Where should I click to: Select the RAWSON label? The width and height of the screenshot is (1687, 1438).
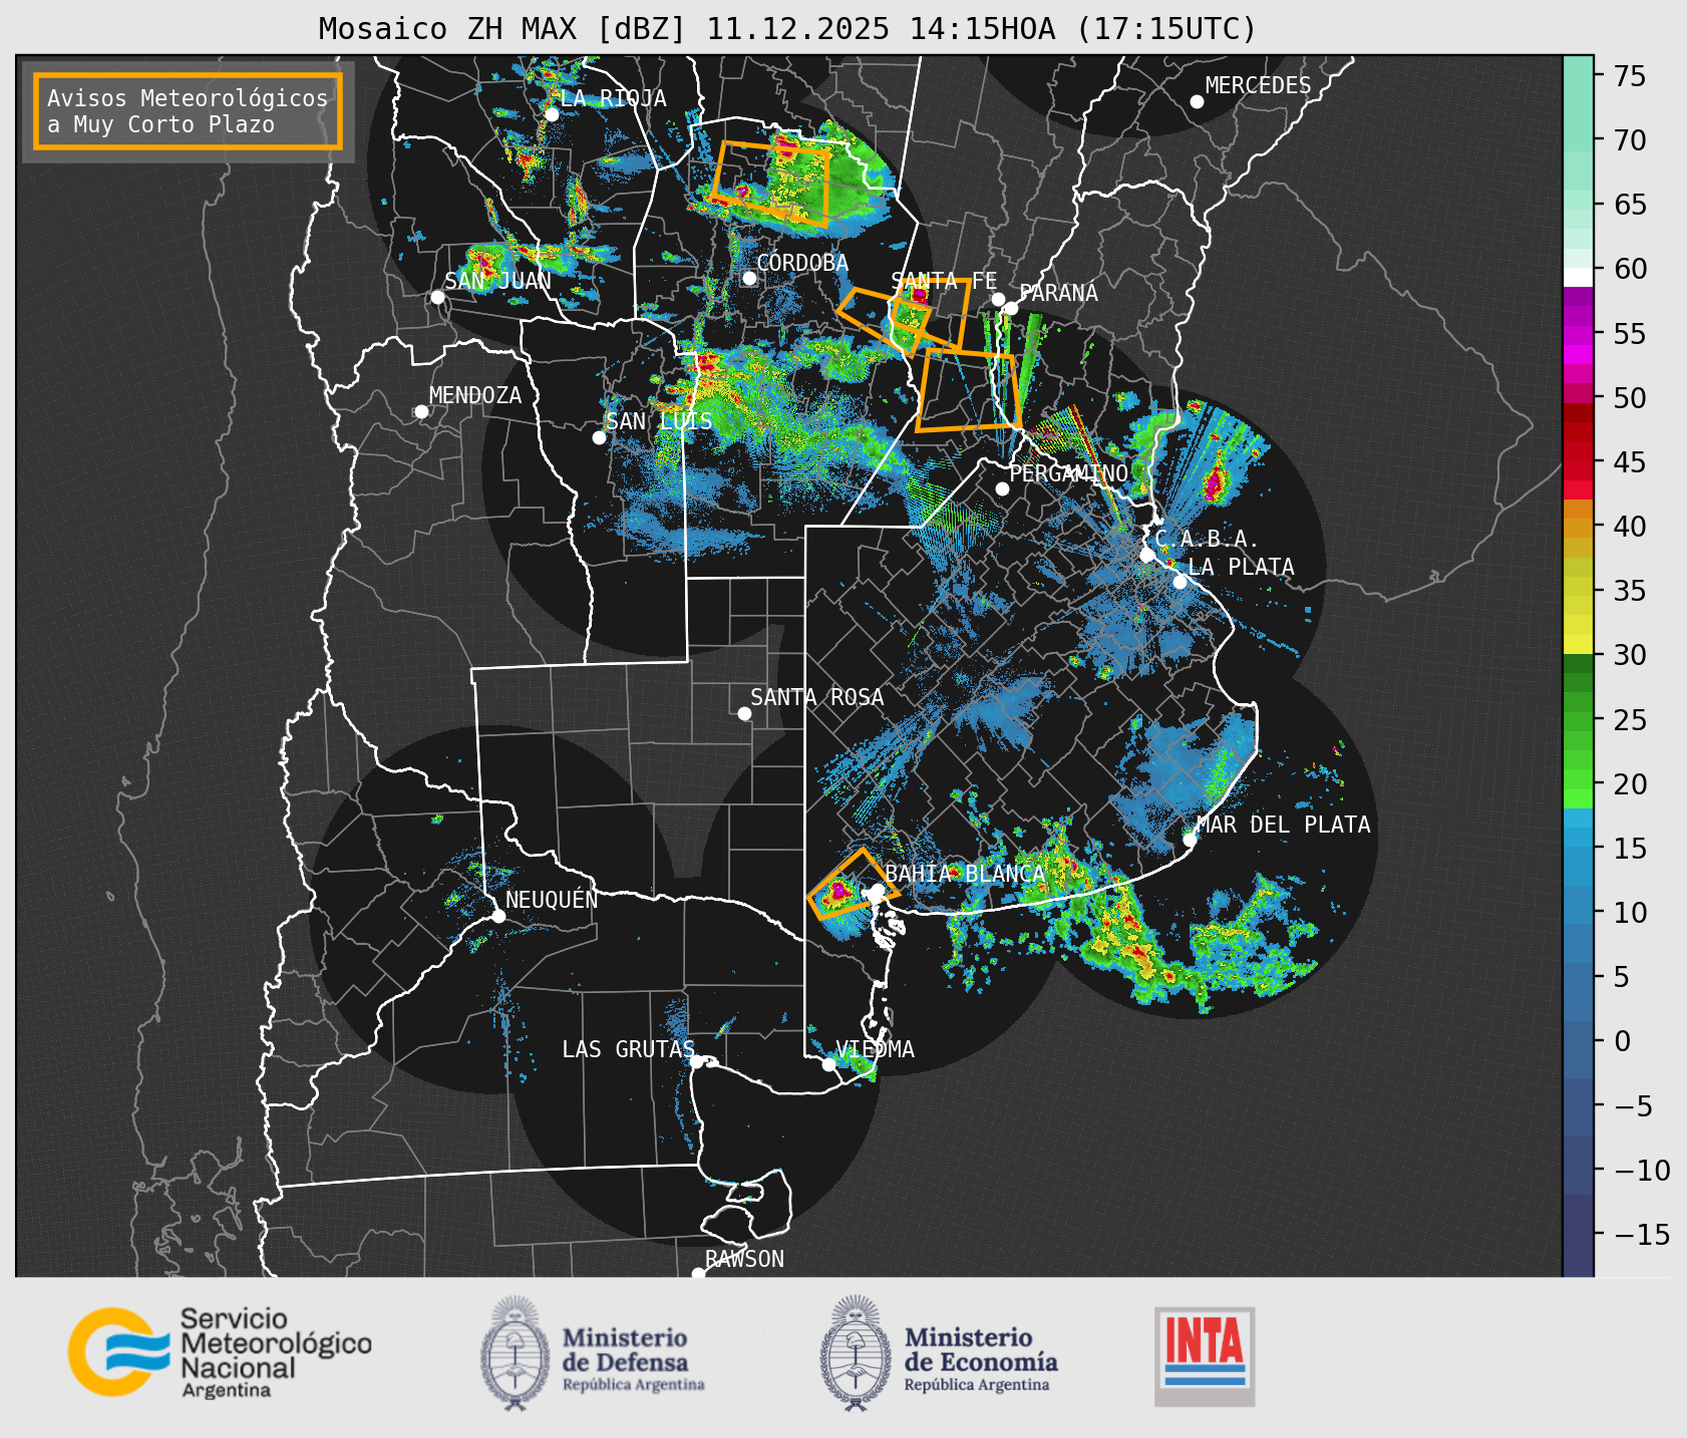point(744,1259)
